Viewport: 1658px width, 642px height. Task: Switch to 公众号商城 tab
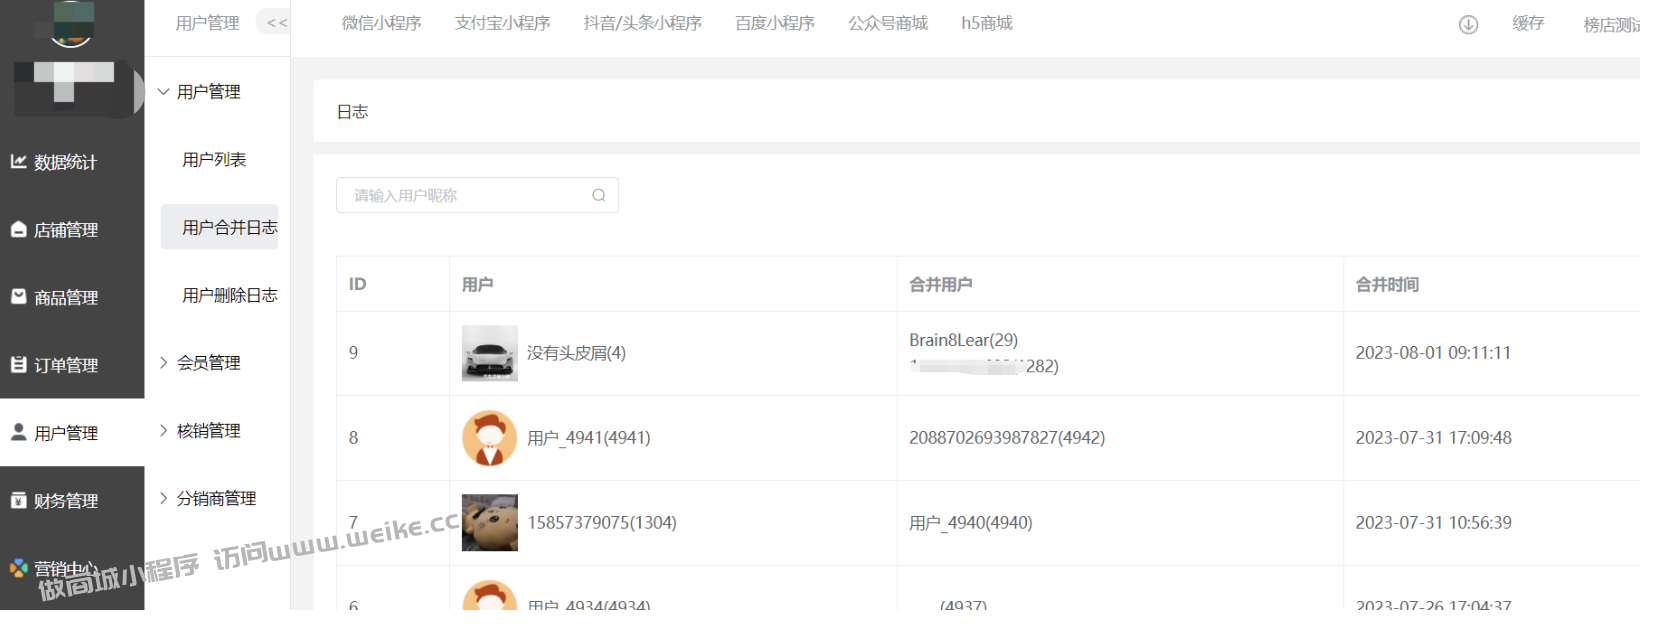[x=888, y=23]
